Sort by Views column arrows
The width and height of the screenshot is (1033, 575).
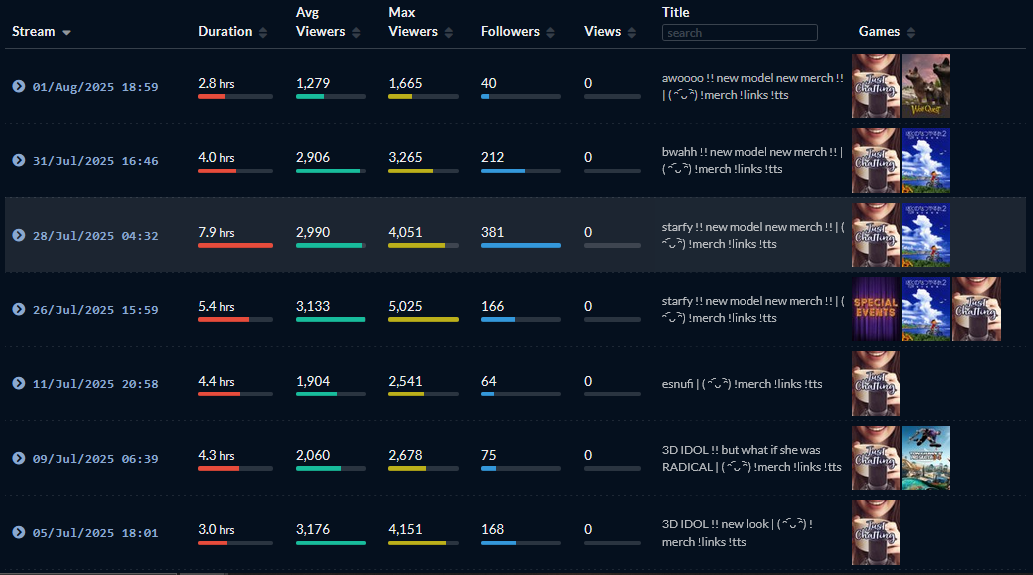pyautogui.click(x=632, y=32)
